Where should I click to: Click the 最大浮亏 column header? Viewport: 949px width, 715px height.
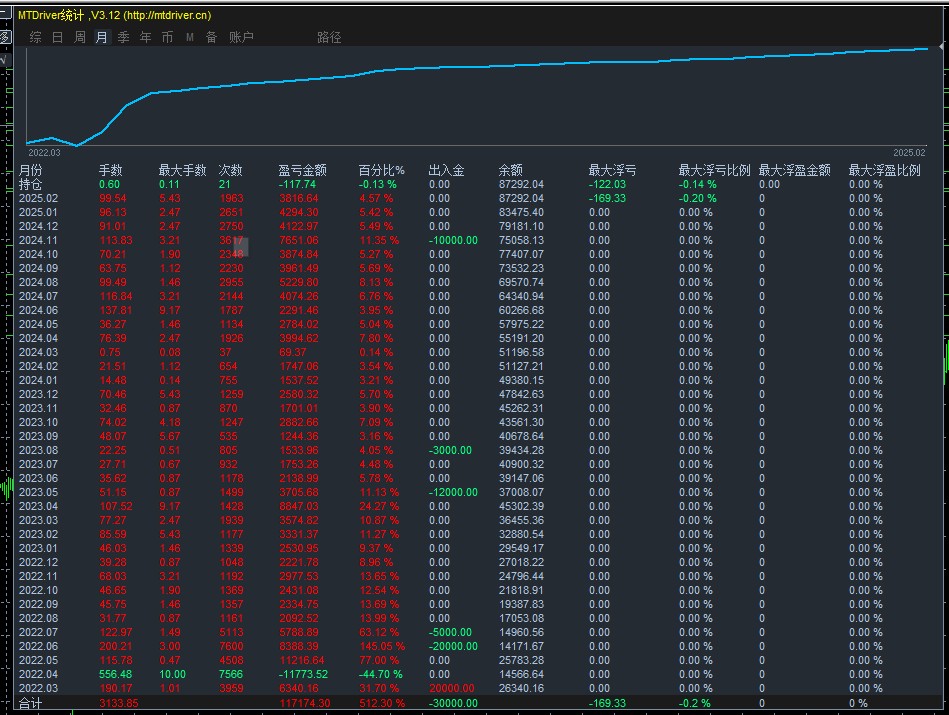click(612, 170)
